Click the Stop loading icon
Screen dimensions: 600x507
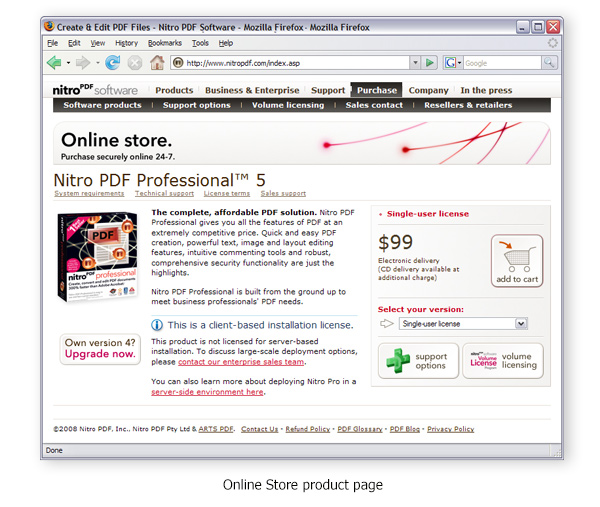(x=135, y=63)
